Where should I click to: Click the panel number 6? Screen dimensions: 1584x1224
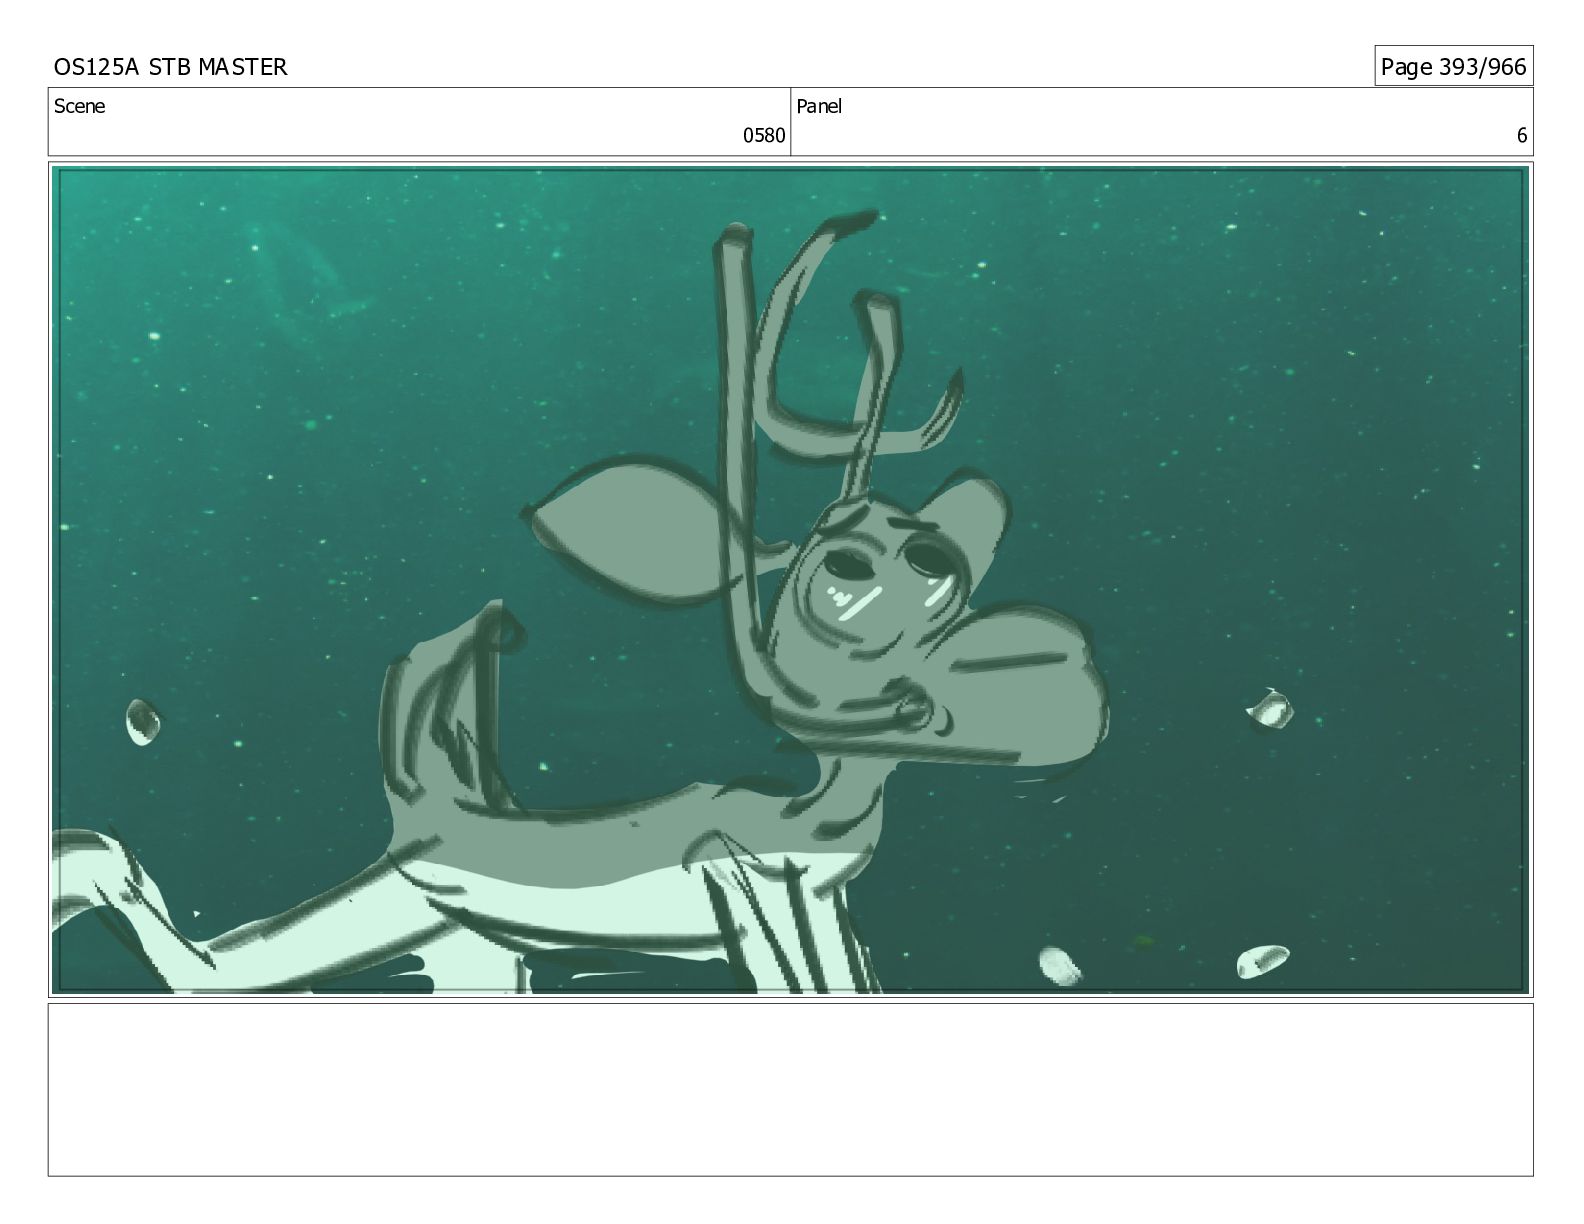click(x=1522, y=136)
